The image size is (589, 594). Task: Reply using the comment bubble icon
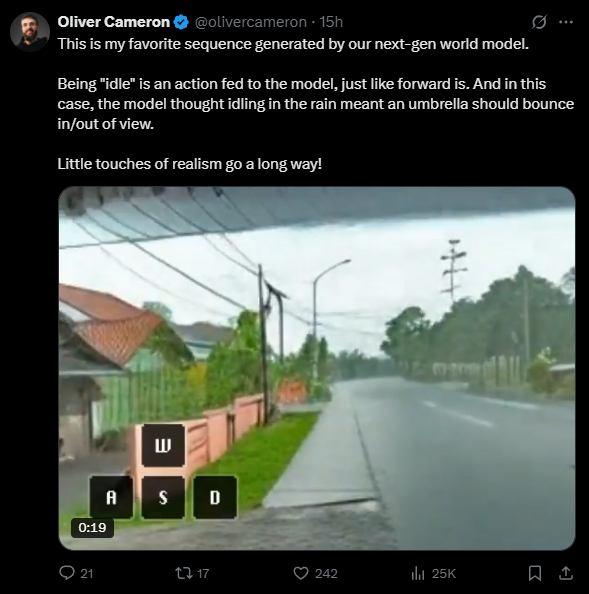[67, 573]
